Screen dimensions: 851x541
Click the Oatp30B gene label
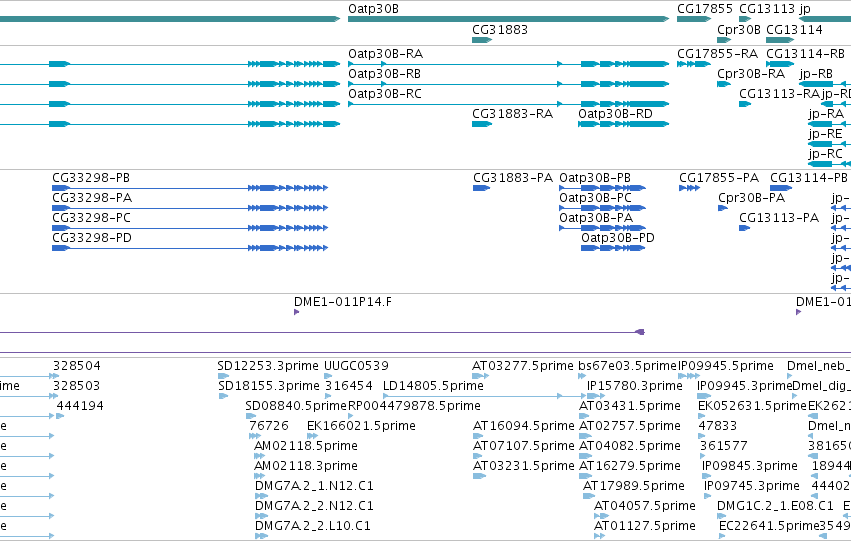(x=373, y=9)
